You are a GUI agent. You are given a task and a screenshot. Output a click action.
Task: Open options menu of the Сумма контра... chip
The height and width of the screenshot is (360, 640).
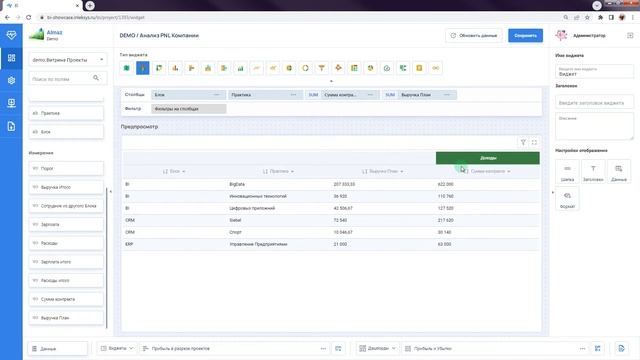tap(370, 95)
